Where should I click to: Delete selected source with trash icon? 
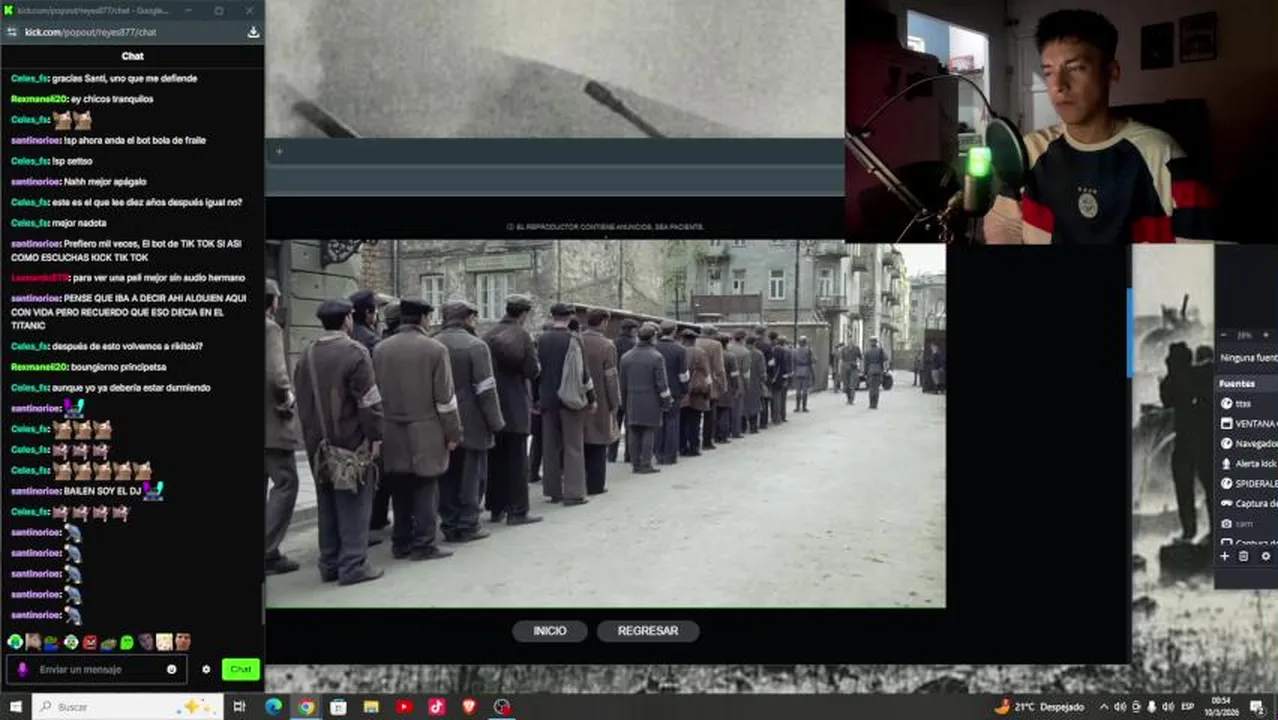coord(1243,556)
